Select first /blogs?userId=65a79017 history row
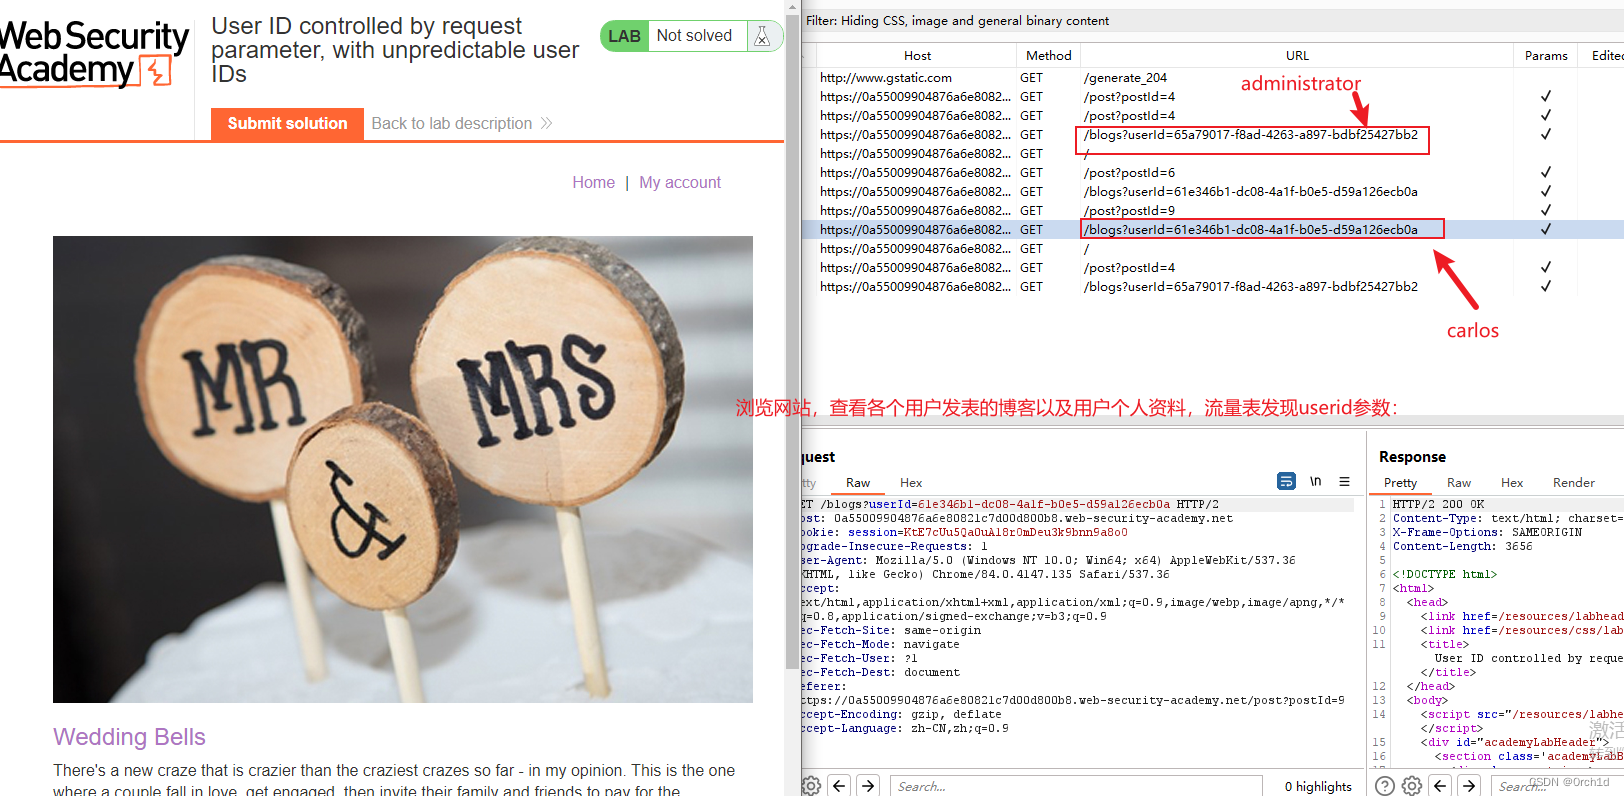This screenshot has height=796, width=1624. point(1212,134)
